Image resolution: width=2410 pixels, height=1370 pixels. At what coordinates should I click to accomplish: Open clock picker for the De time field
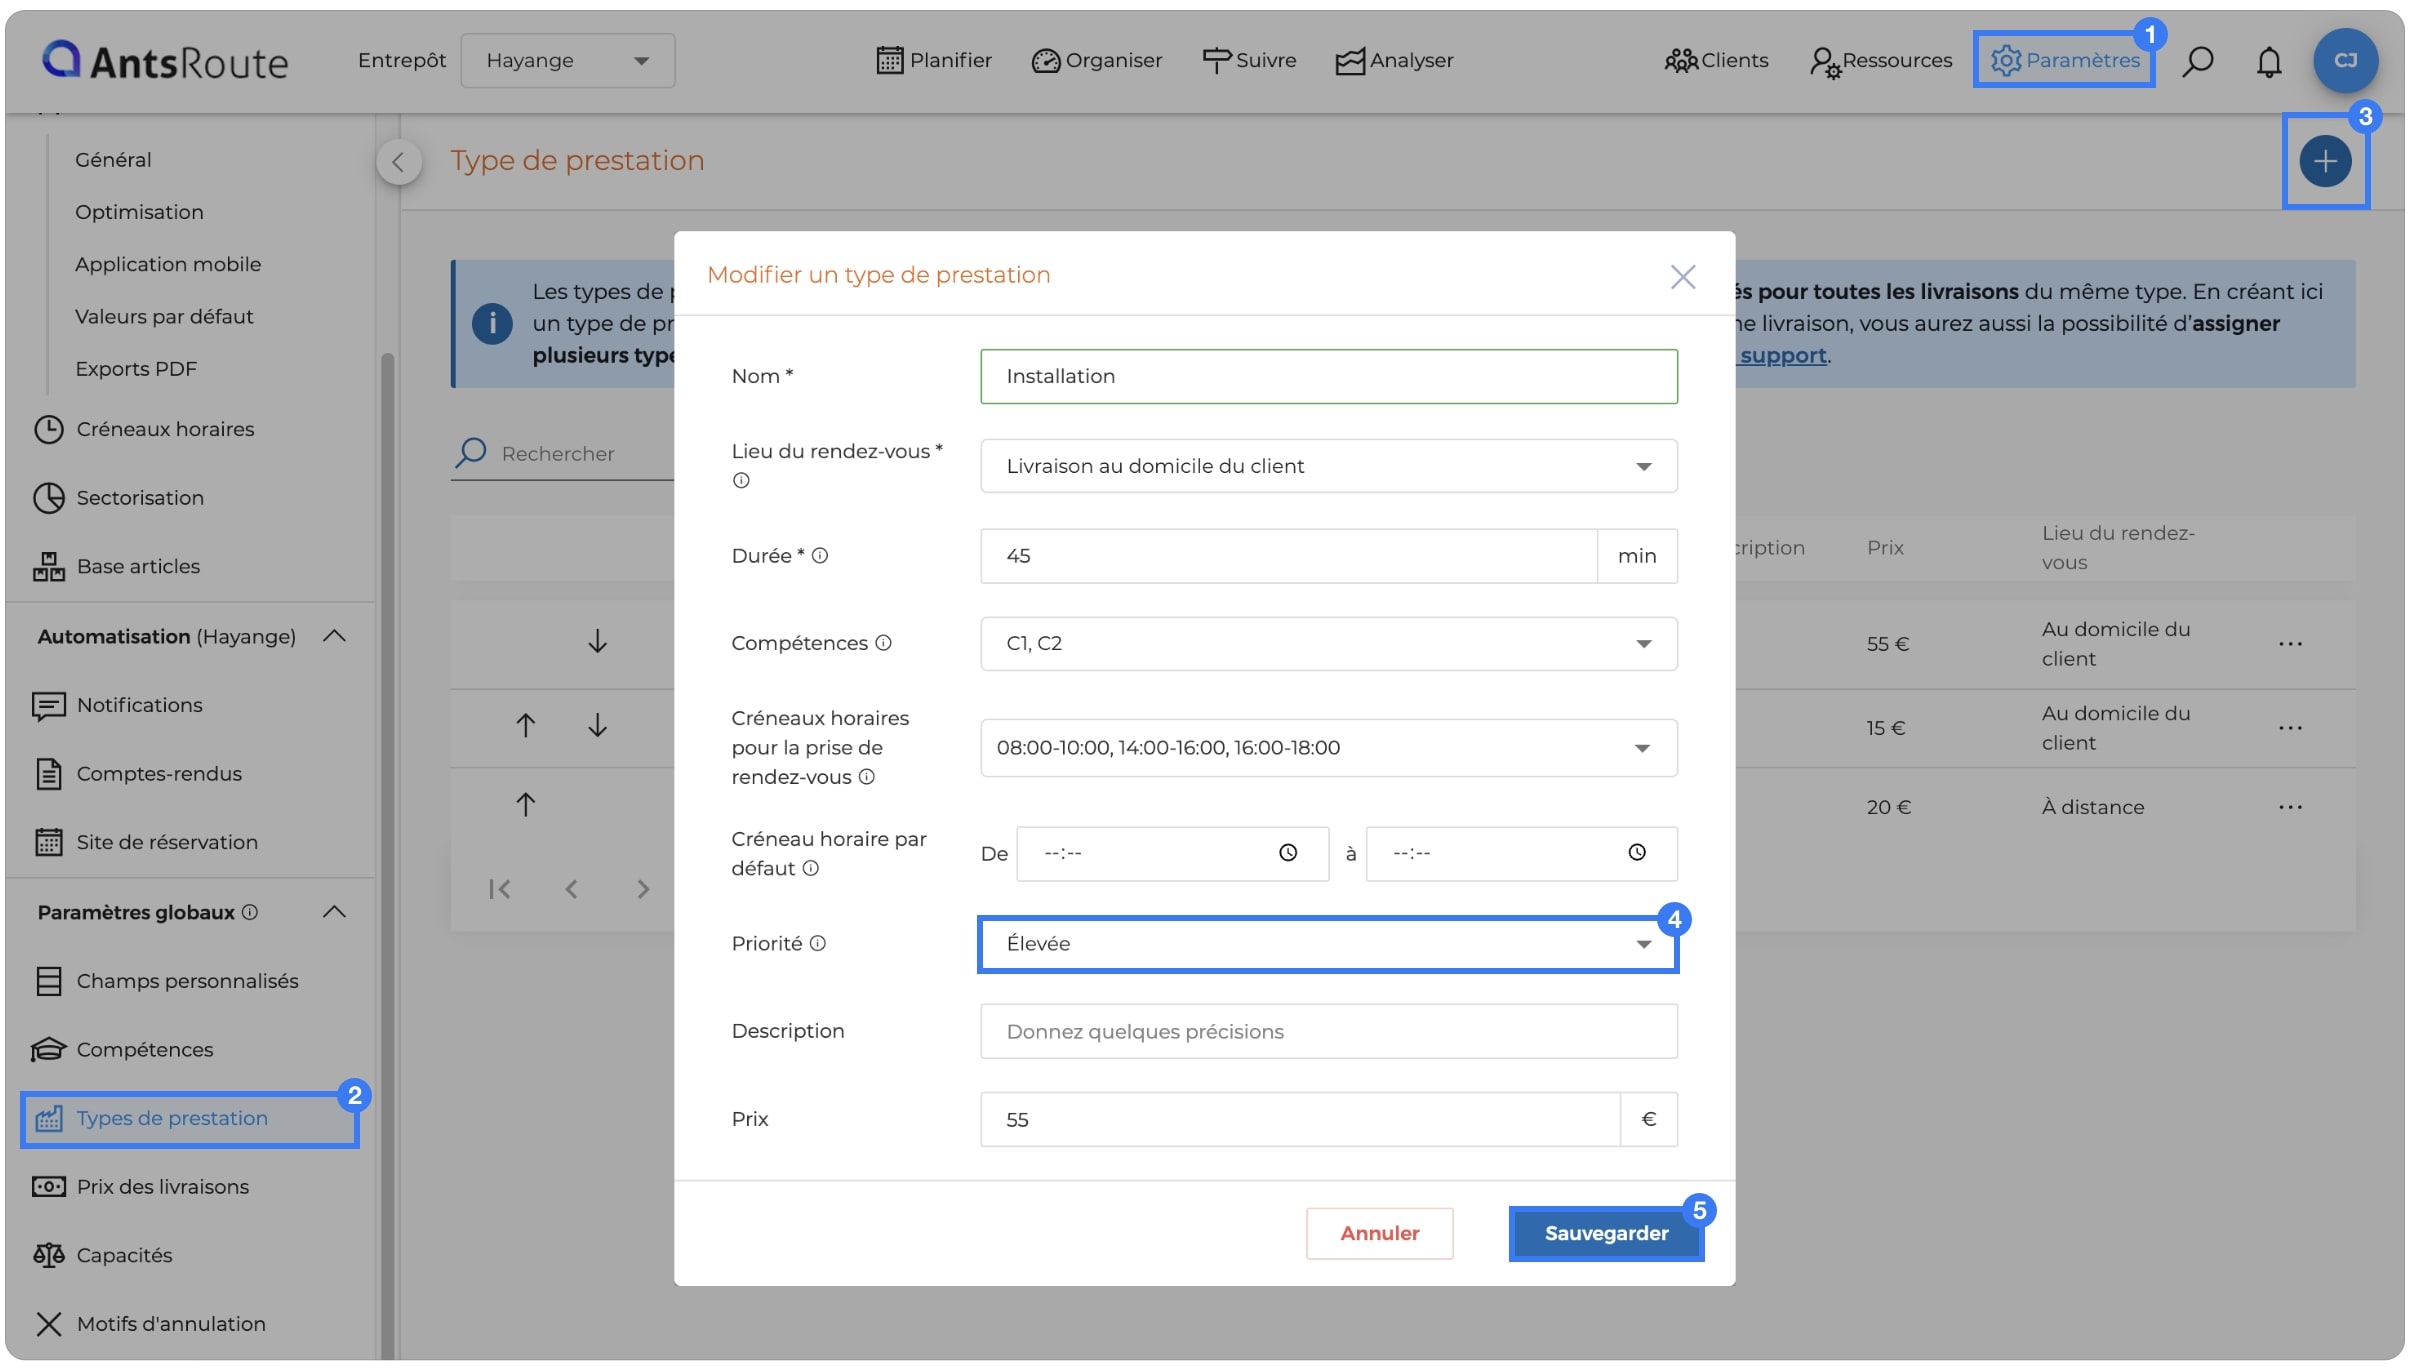[1288, 853]
